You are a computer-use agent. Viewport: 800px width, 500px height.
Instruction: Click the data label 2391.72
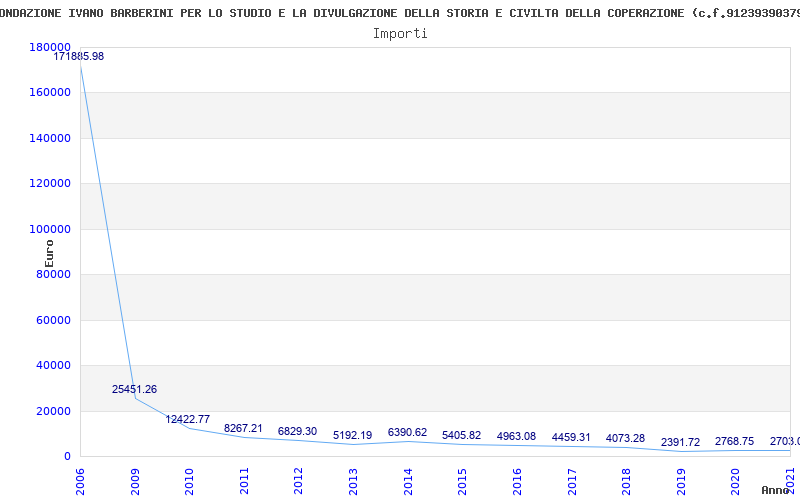[x=681, y=442]
